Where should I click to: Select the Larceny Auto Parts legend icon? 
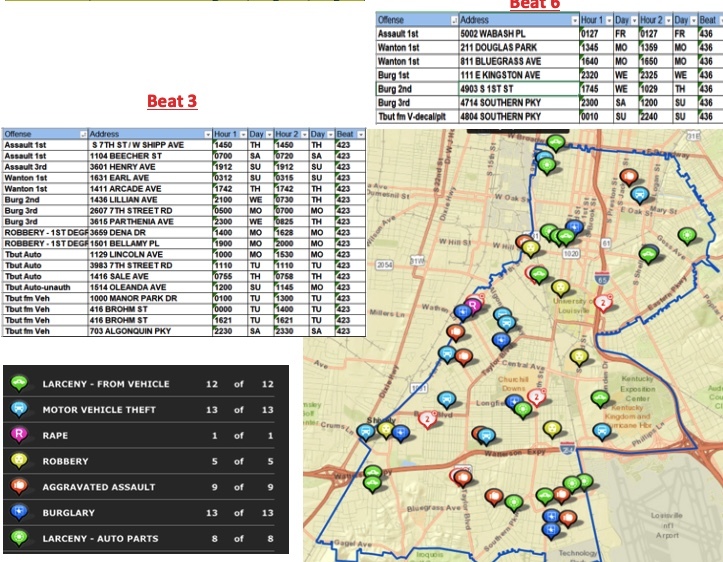coord(17,538)
